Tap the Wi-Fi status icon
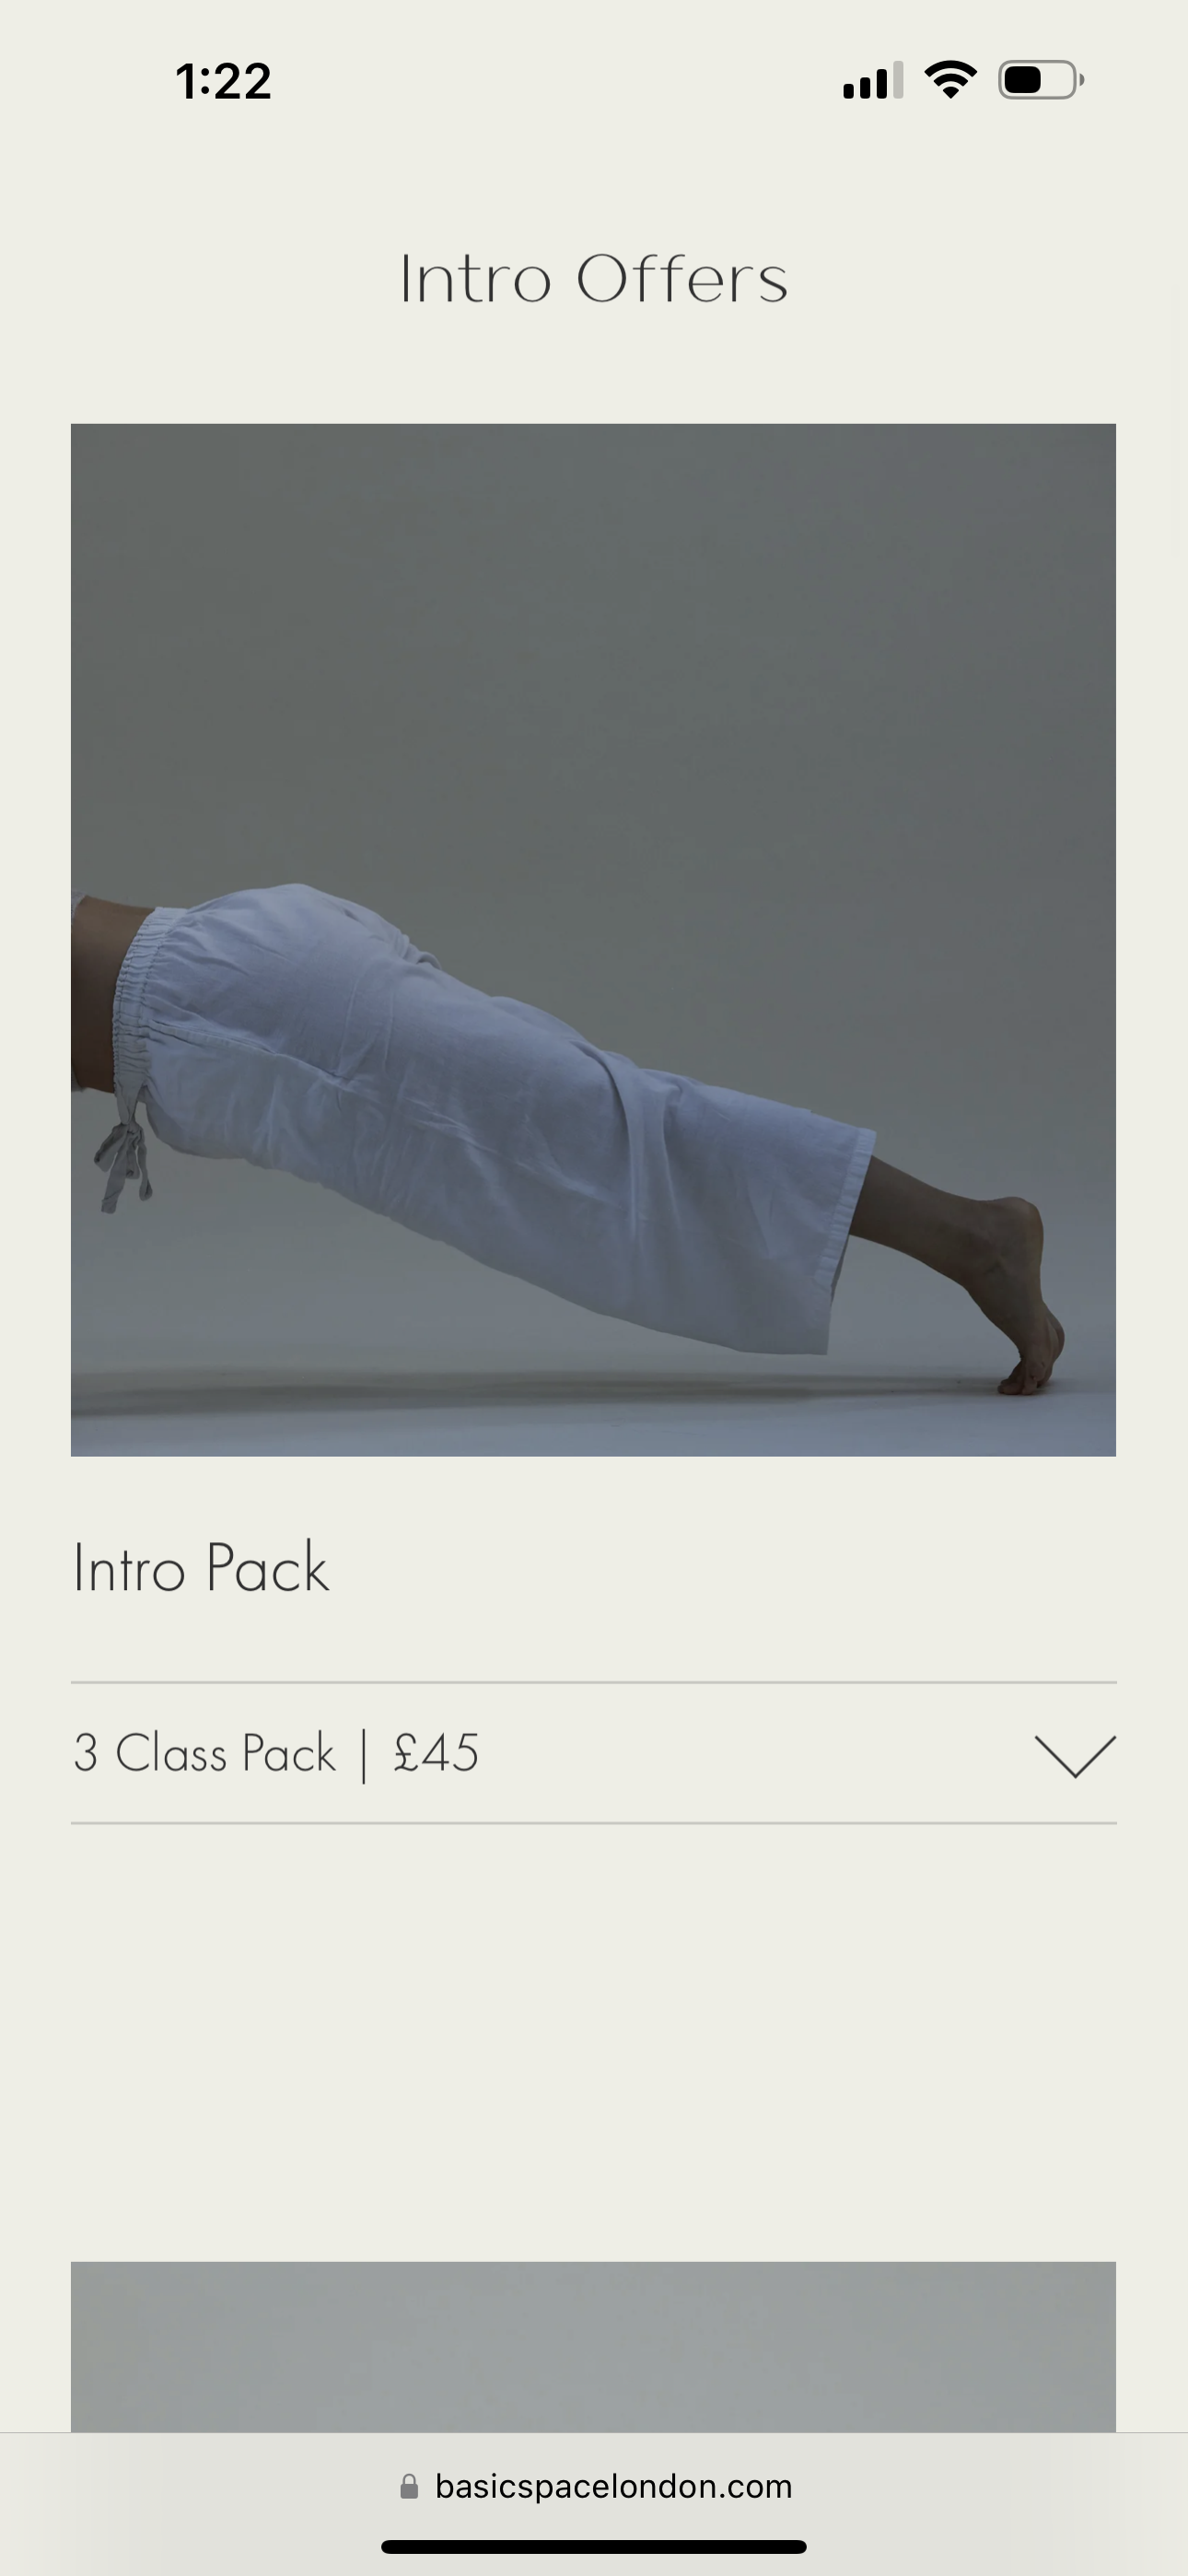 coord(951,80)
